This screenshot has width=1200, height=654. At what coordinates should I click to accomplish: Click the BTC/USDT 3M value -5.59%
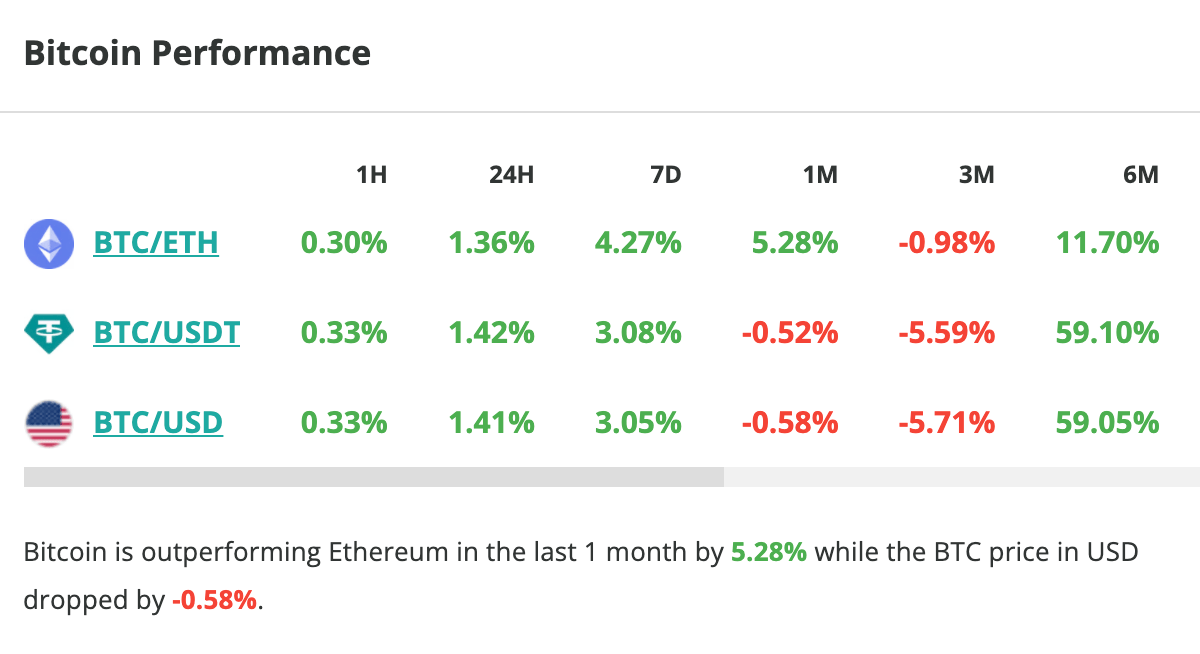pos(946,333)
